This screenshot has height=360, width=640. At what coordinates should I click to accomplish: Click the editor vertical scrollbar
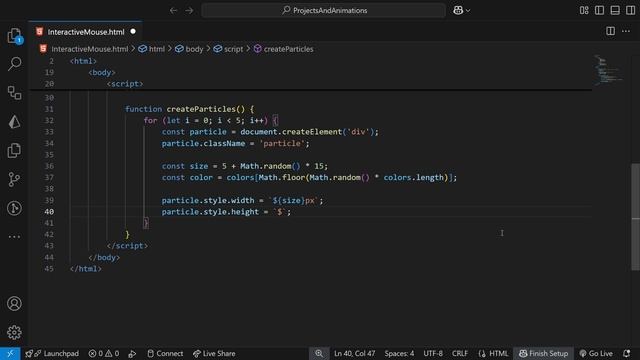[635, 216]
